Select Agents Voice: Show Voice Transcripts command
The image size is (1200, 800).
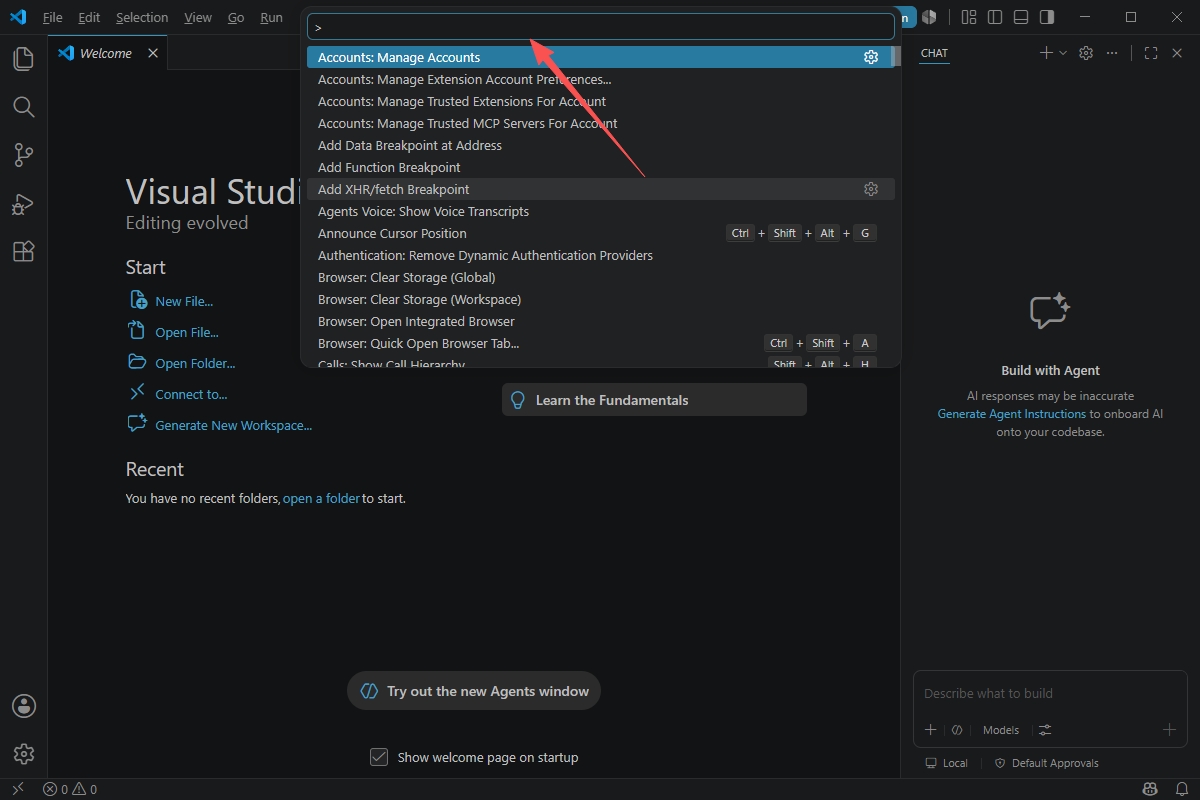(x=601, y=211)
